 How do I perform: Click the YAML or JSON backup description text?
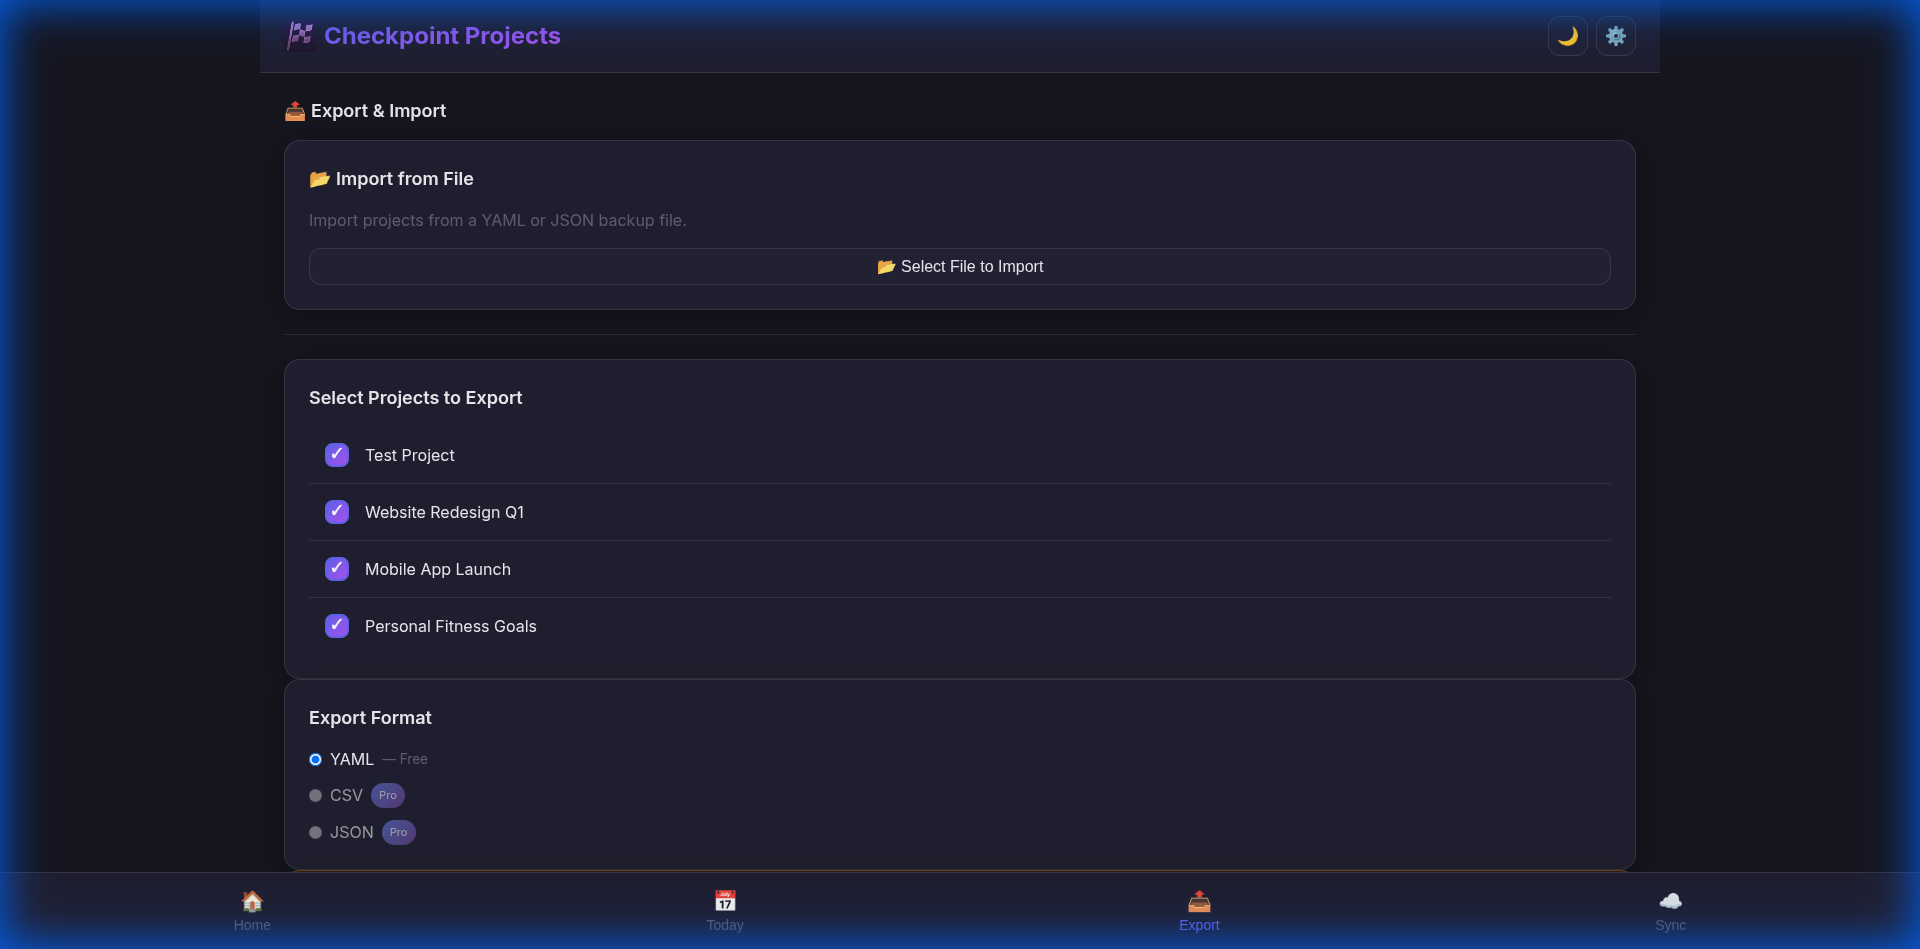coord(497,221)
